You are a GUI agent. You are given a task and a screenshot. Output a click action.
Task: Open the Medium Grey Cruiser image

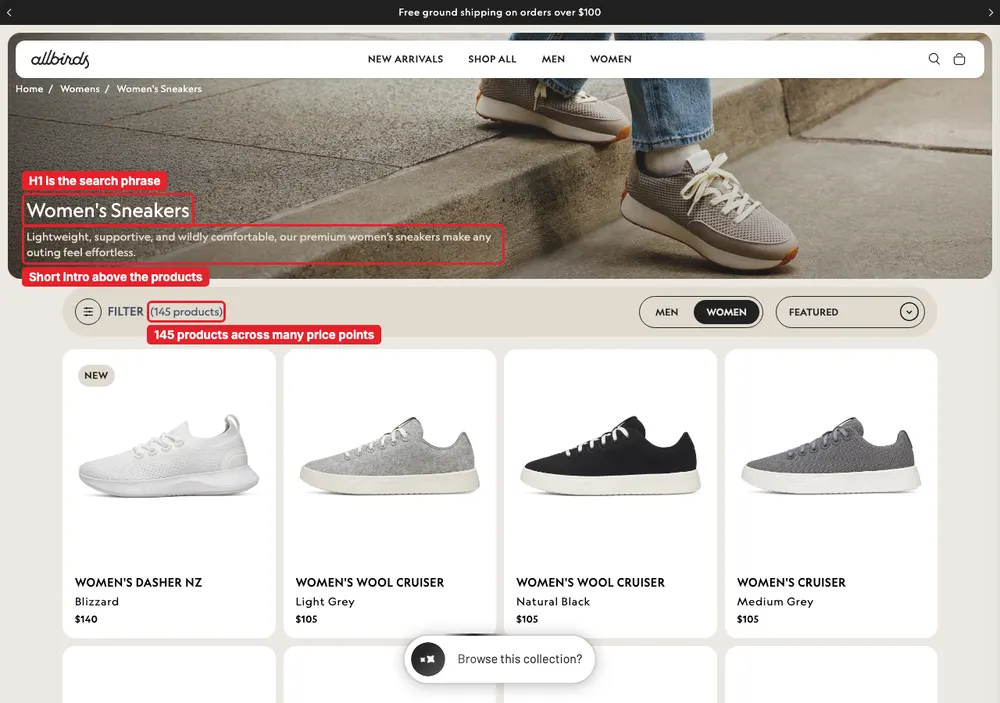(x=831, y=456)
